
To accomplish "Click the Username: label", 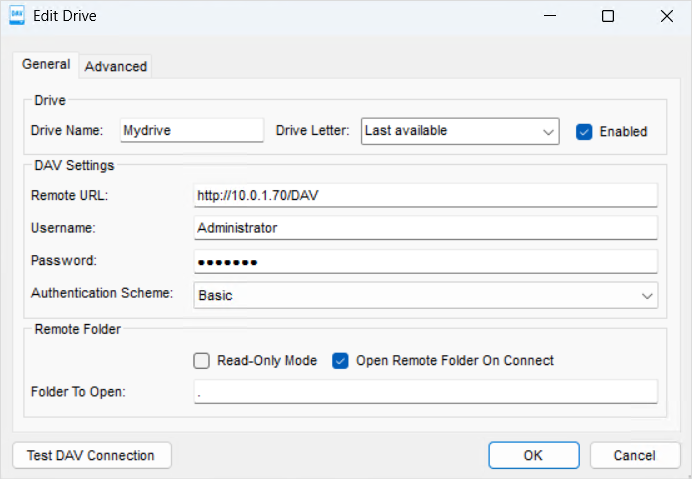I will tap(63, 228).
